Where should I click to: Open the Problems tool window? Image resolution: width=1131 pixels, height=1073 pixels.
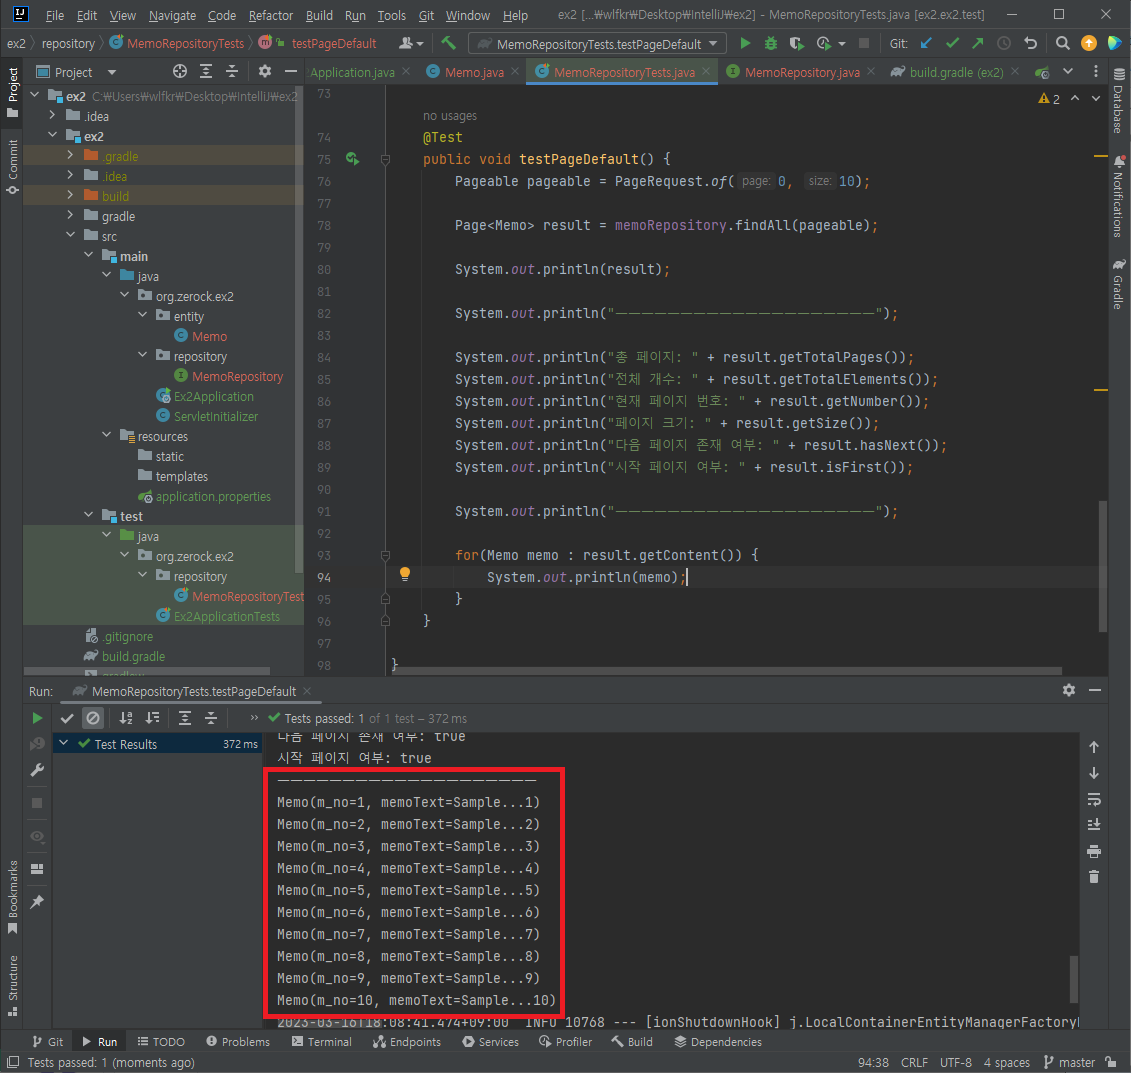click(x=238, y=1042)
